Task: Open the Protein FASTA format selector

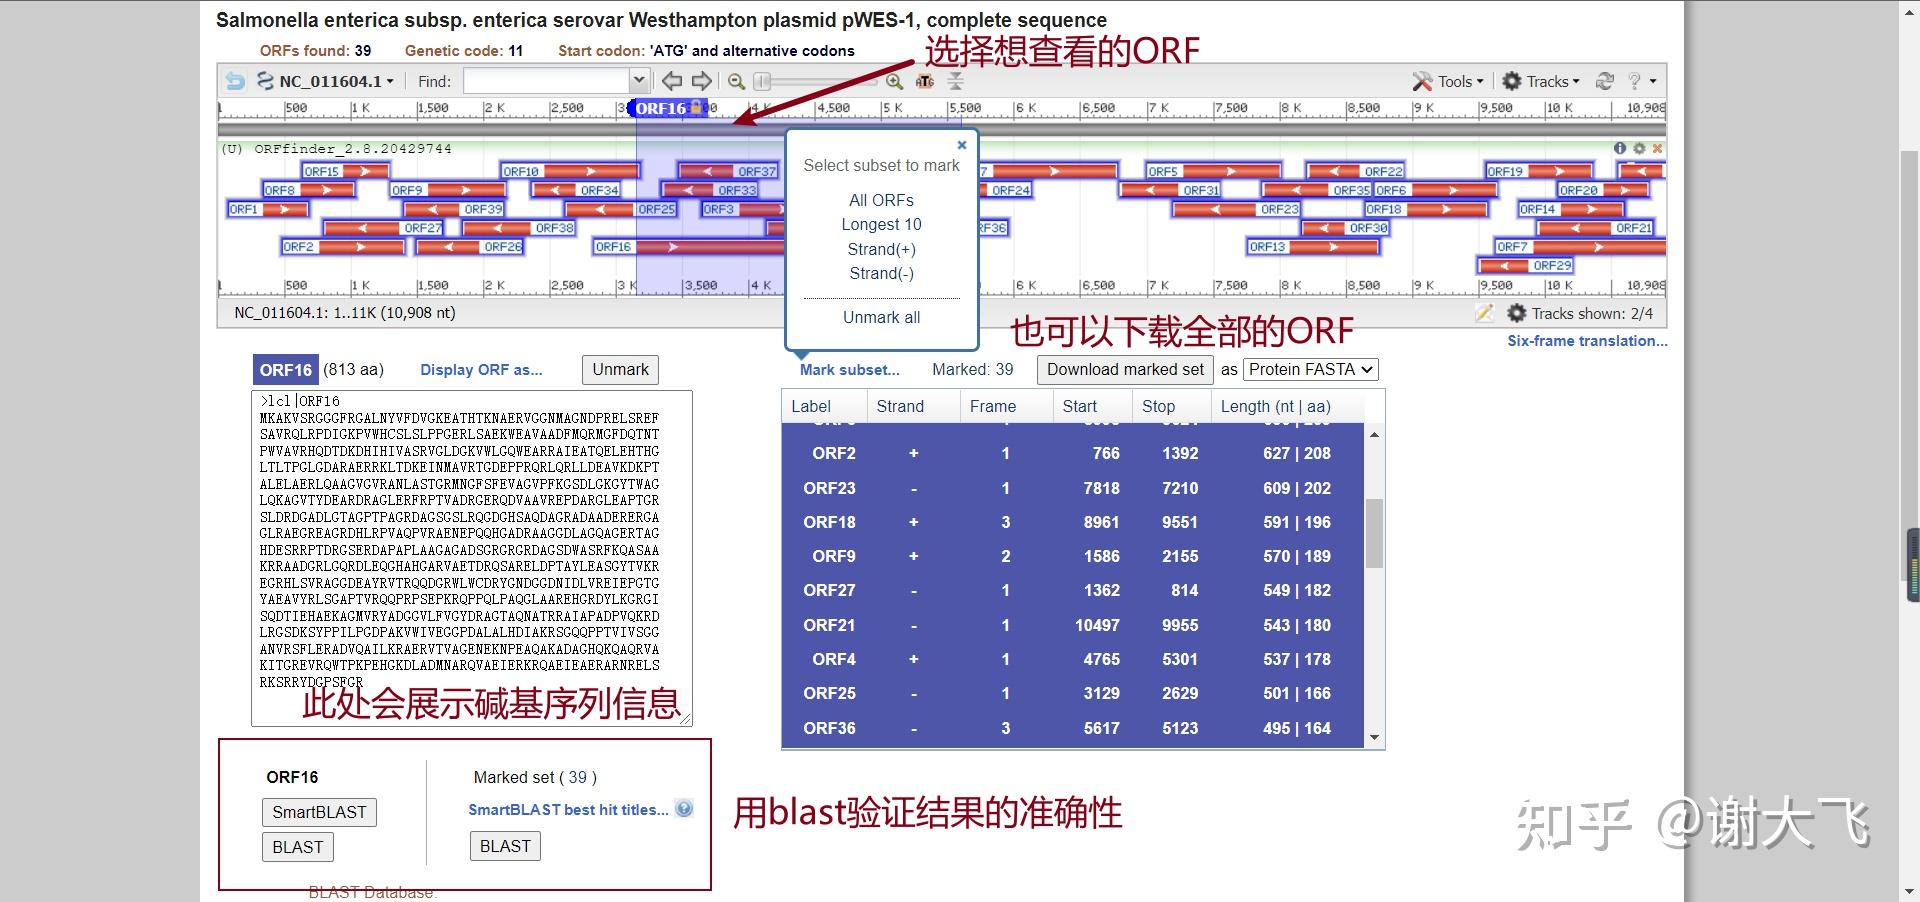Action: pyautogui.click(x=1311, y=369)
